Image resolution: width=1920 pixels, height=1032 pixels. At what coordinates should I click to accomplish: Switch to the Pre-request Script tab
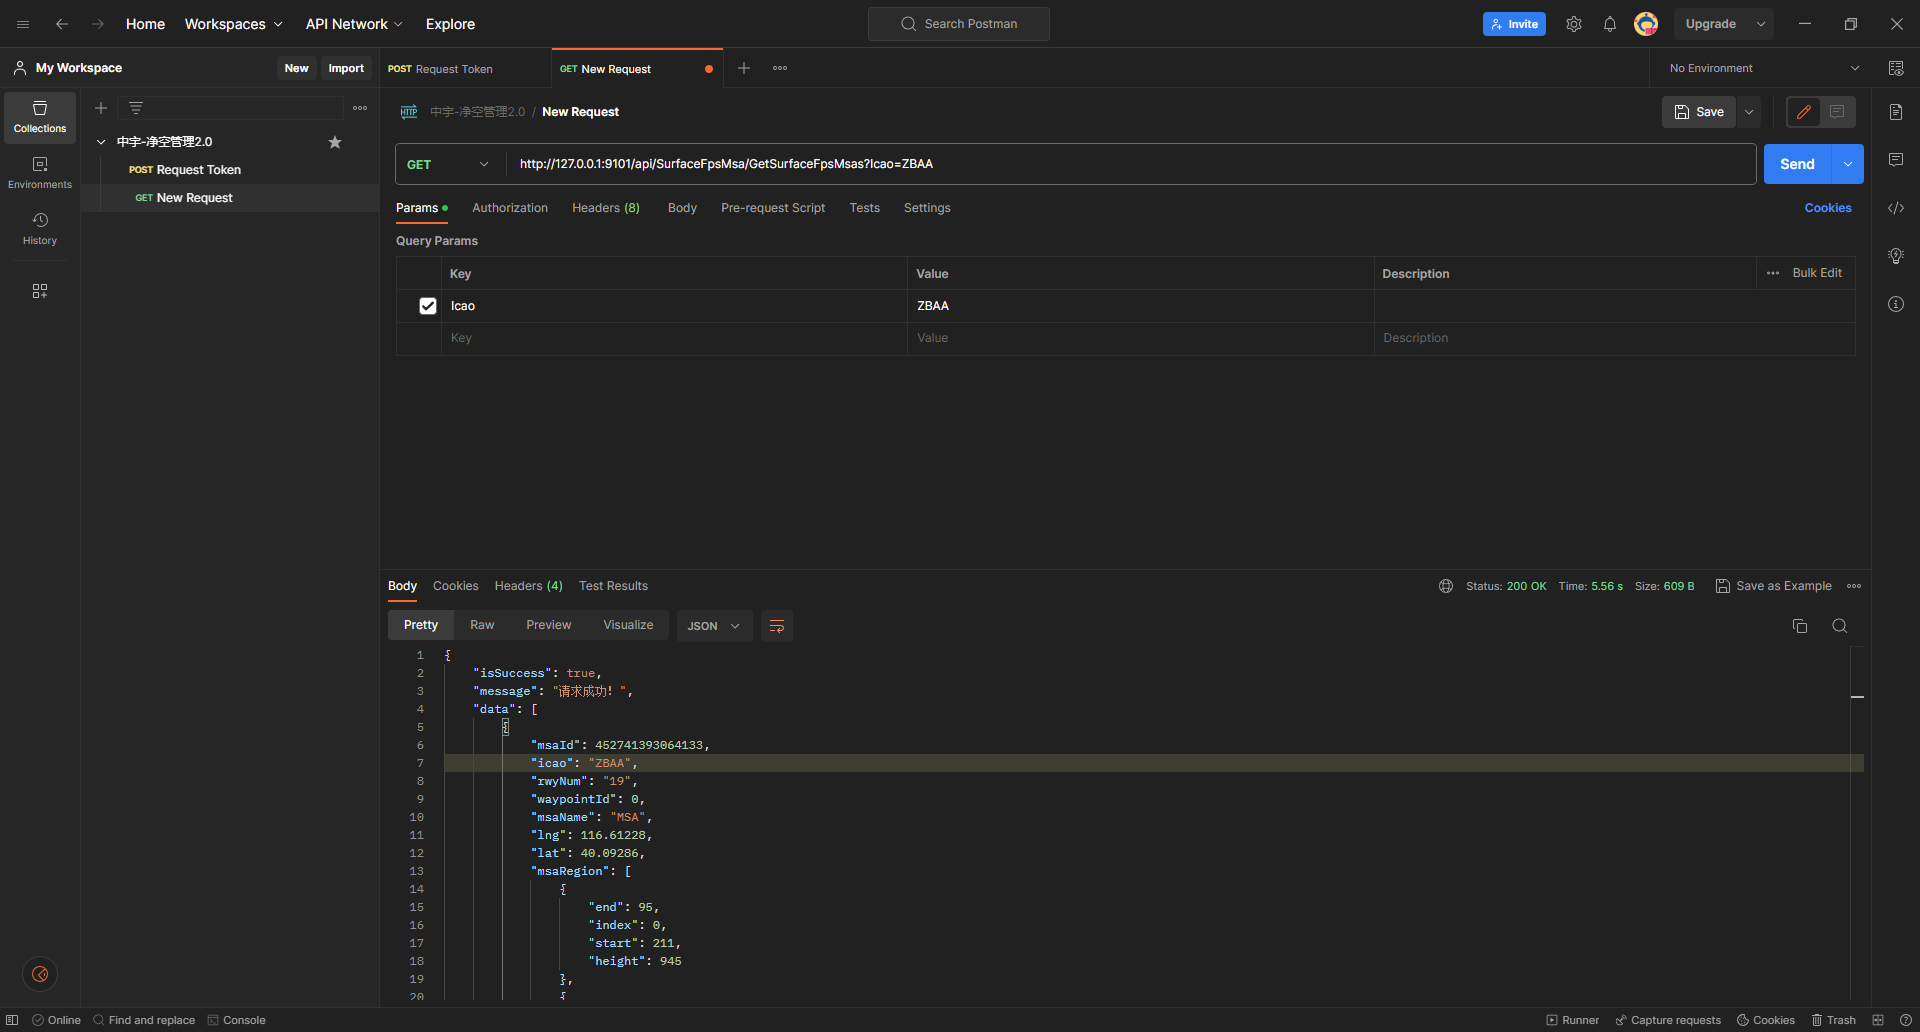[773, 208]
